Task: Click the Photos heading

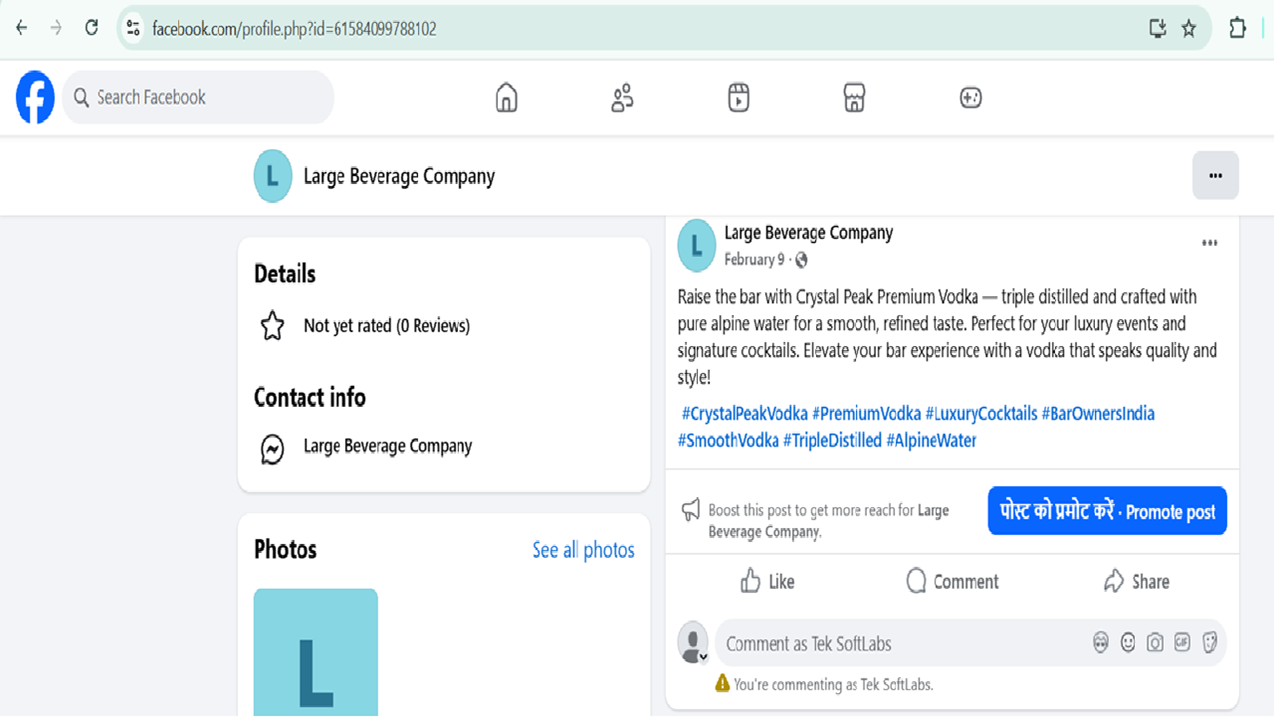Action: coord(285,549)
